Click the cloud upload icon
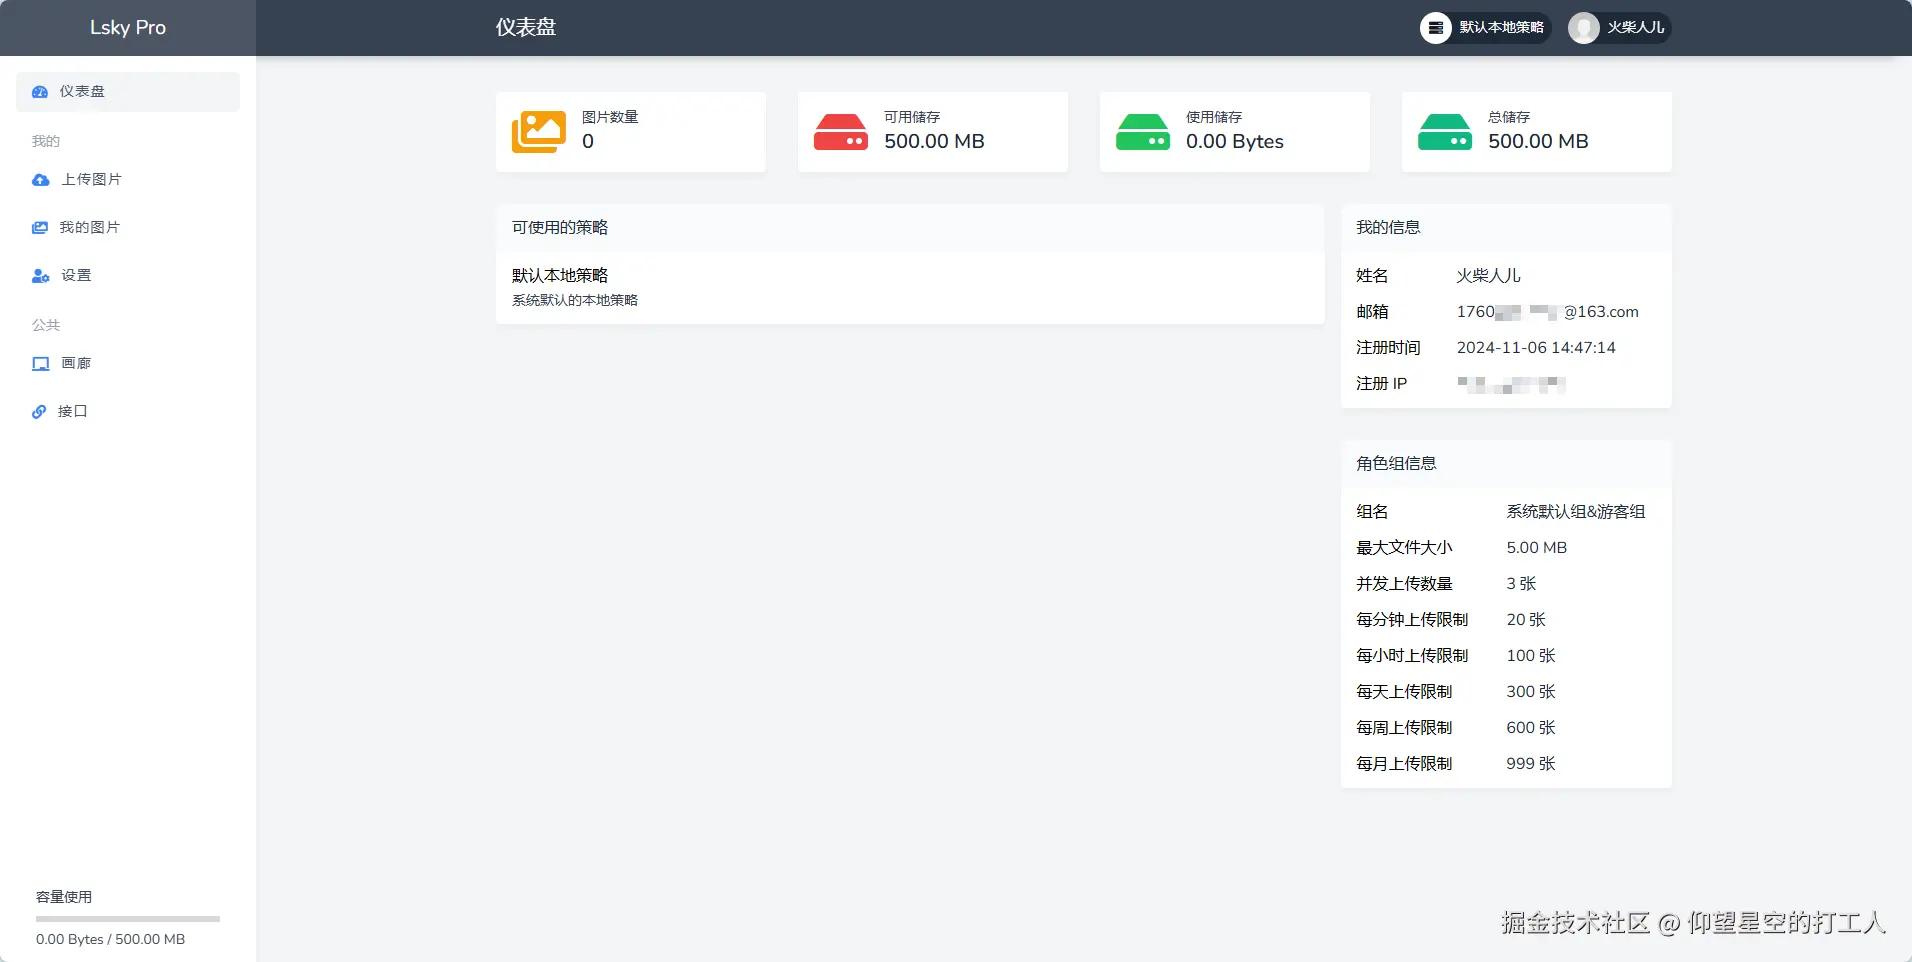Screen dimensions: 1912x962 40,180
